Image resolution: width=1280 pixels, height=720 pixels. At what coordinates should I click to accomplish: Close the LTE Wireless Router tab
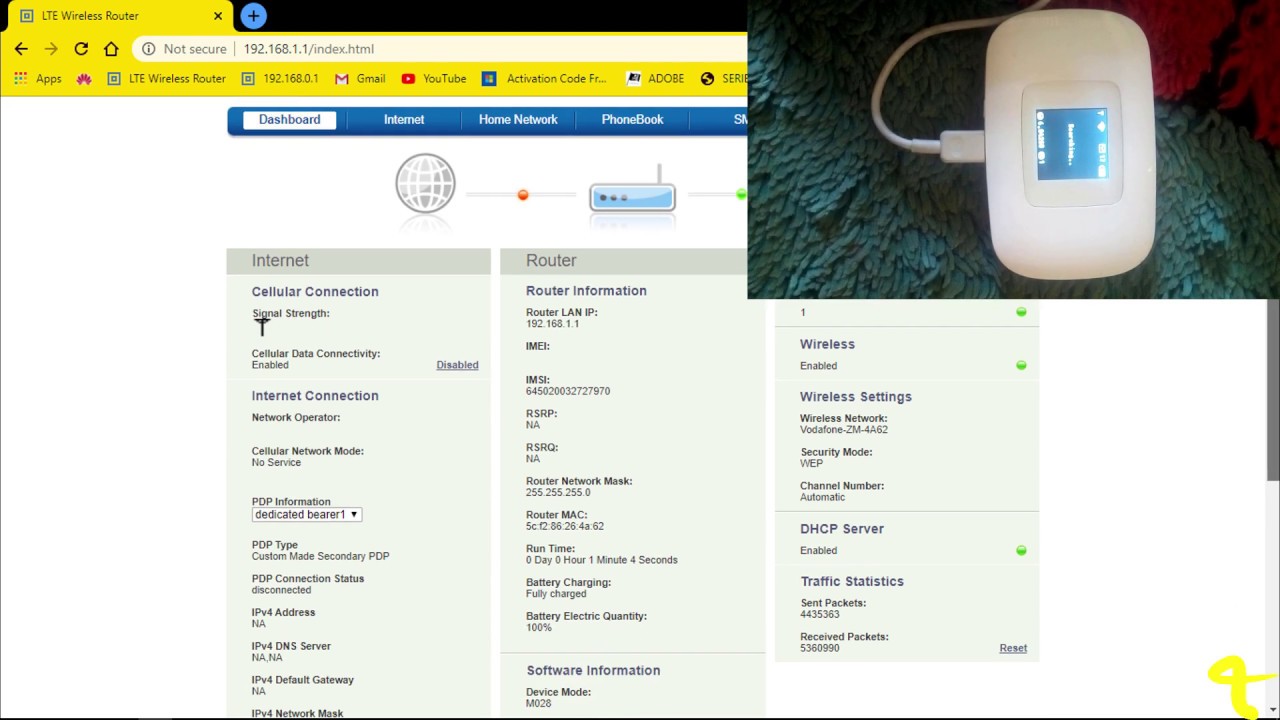(x=218, y=16)
